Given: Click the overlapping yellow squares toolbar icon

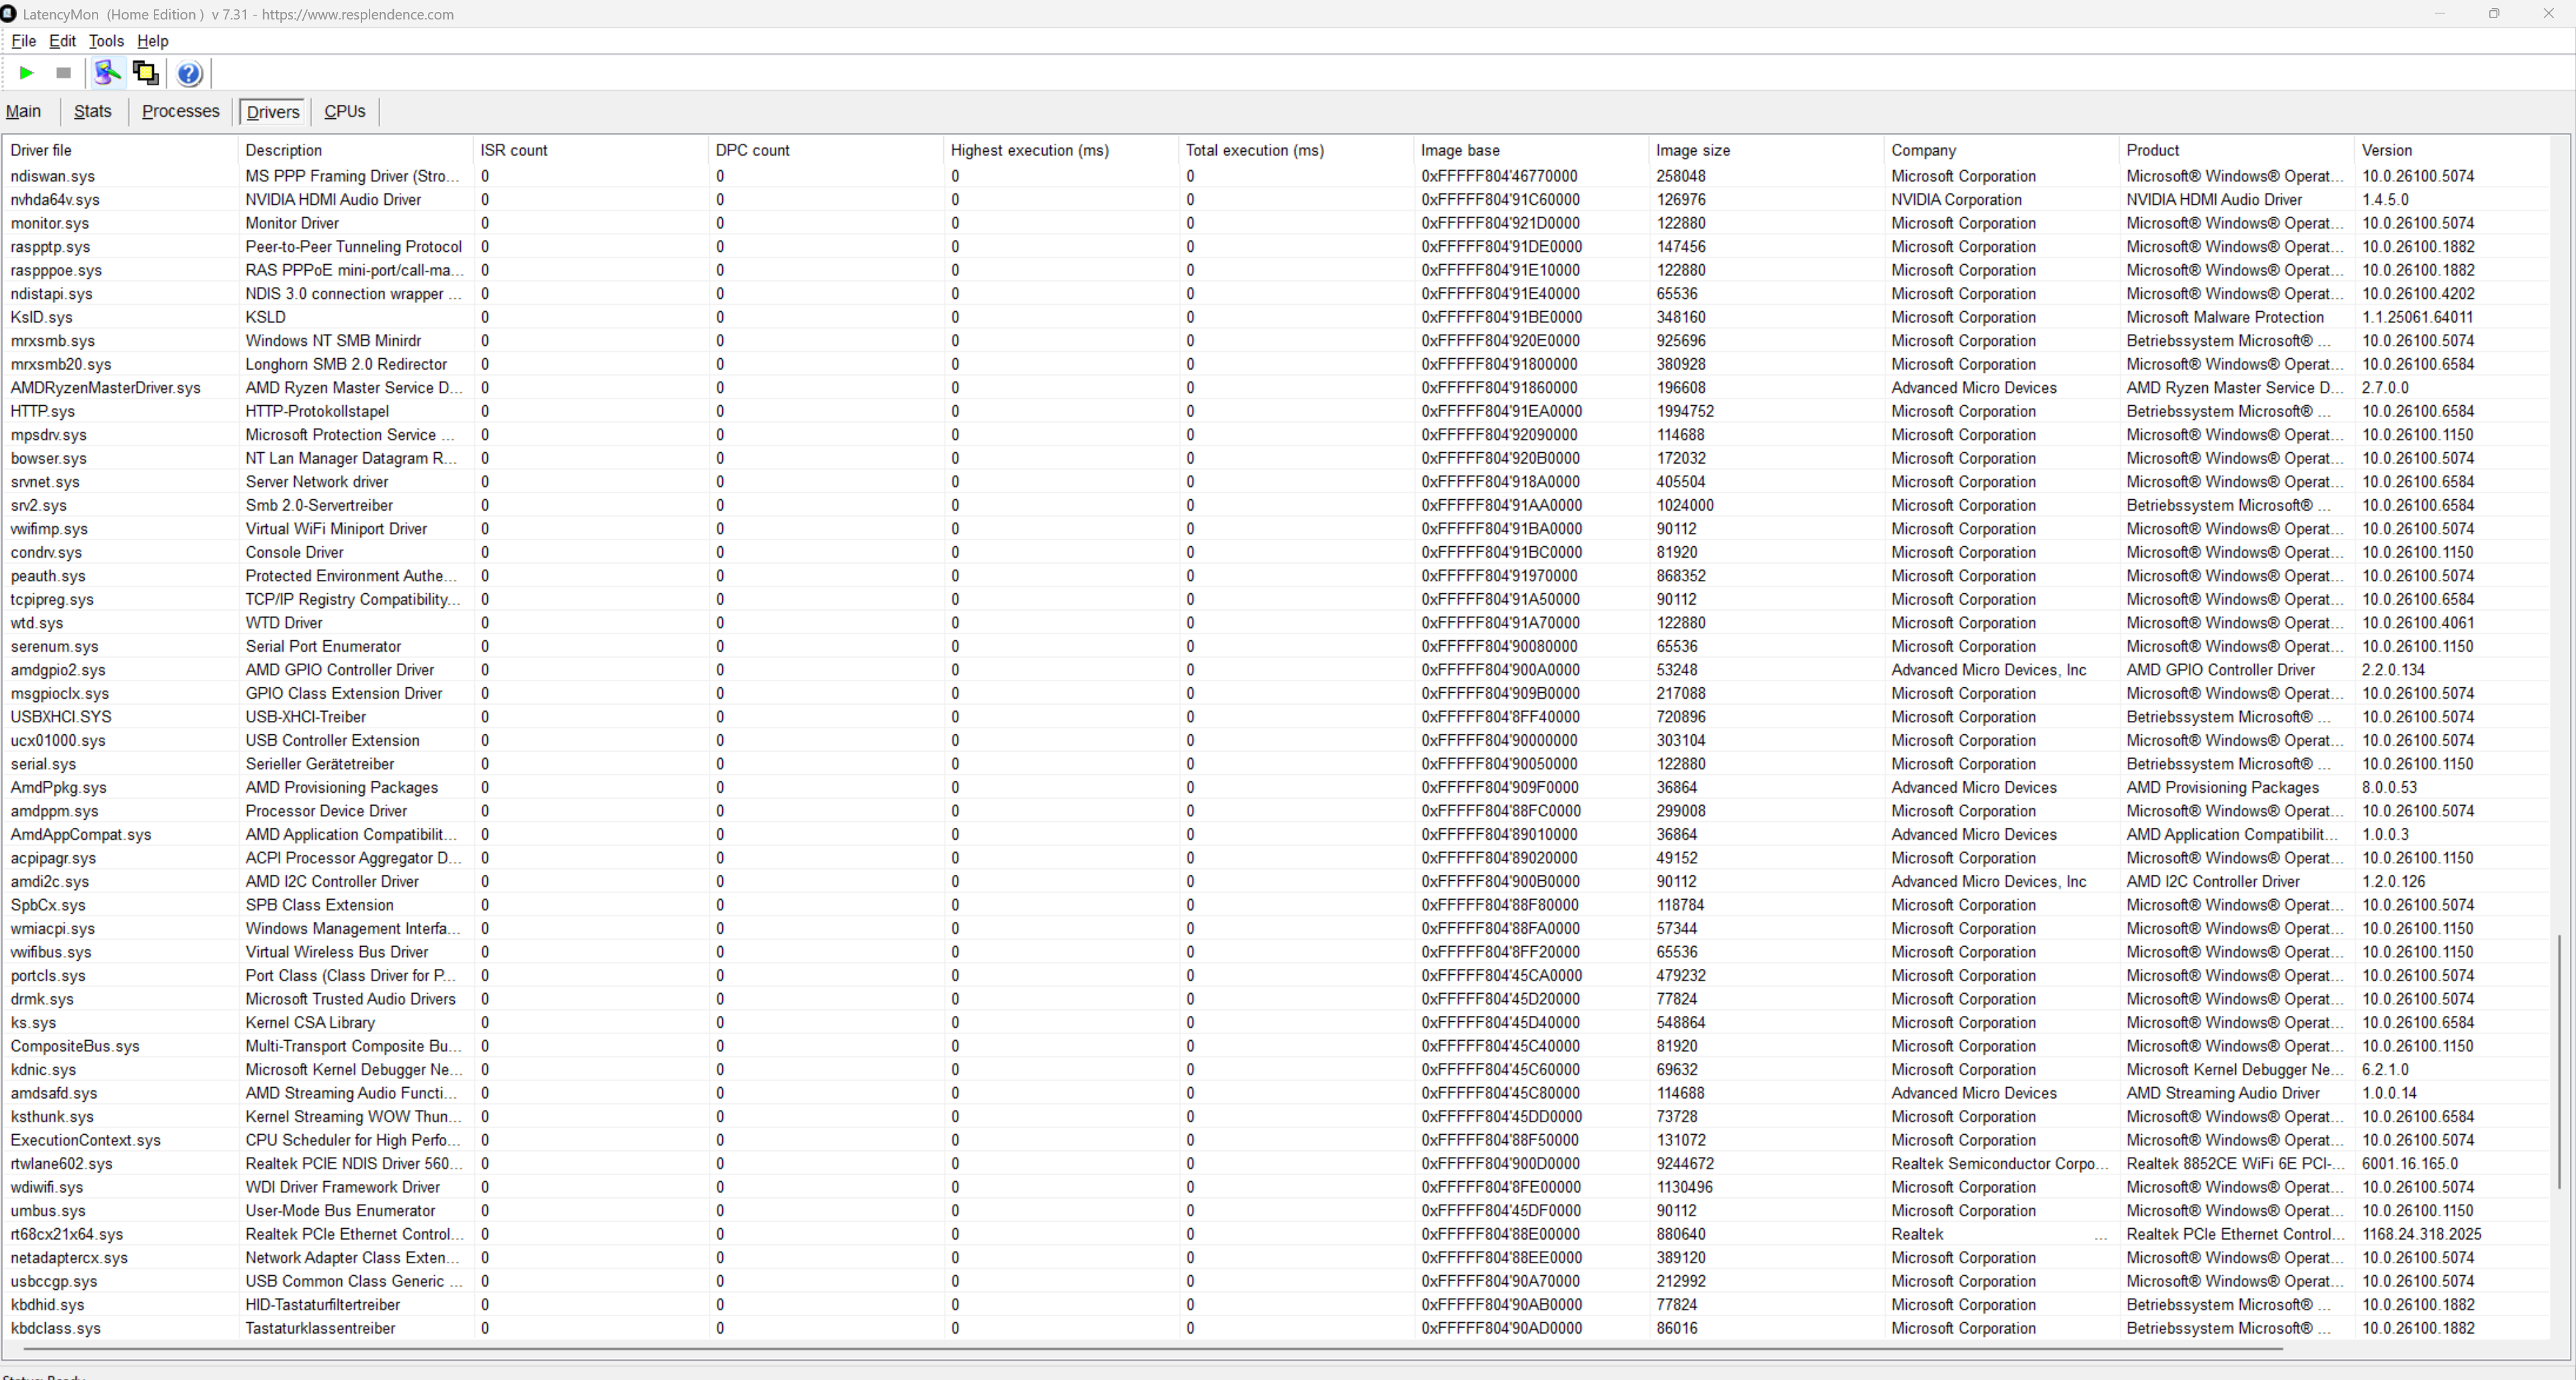Looking at the screenshot, I should (146, 73).
